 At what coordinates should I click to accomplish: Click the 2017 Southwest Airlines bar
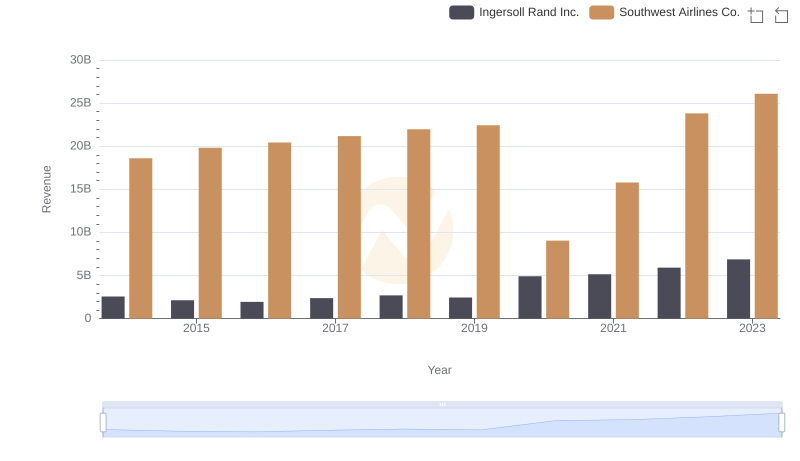tap(349, 227)
